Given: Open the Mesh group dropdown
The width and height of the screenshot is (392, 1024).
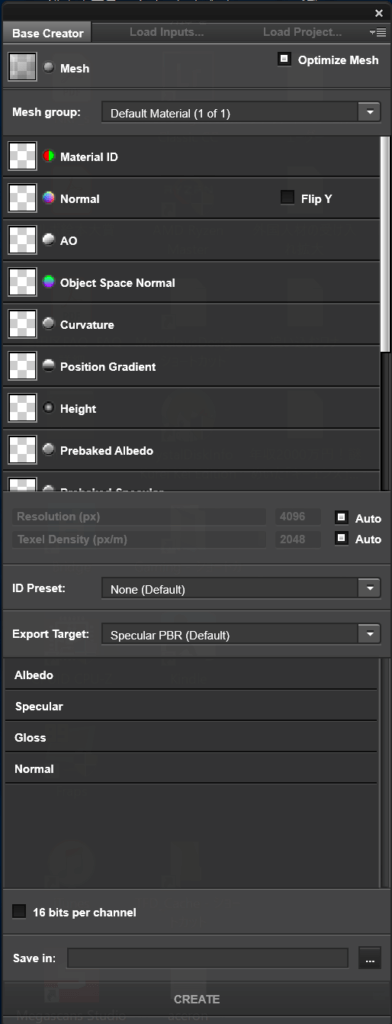Looking at the screenshot, I should click(241, 112).
